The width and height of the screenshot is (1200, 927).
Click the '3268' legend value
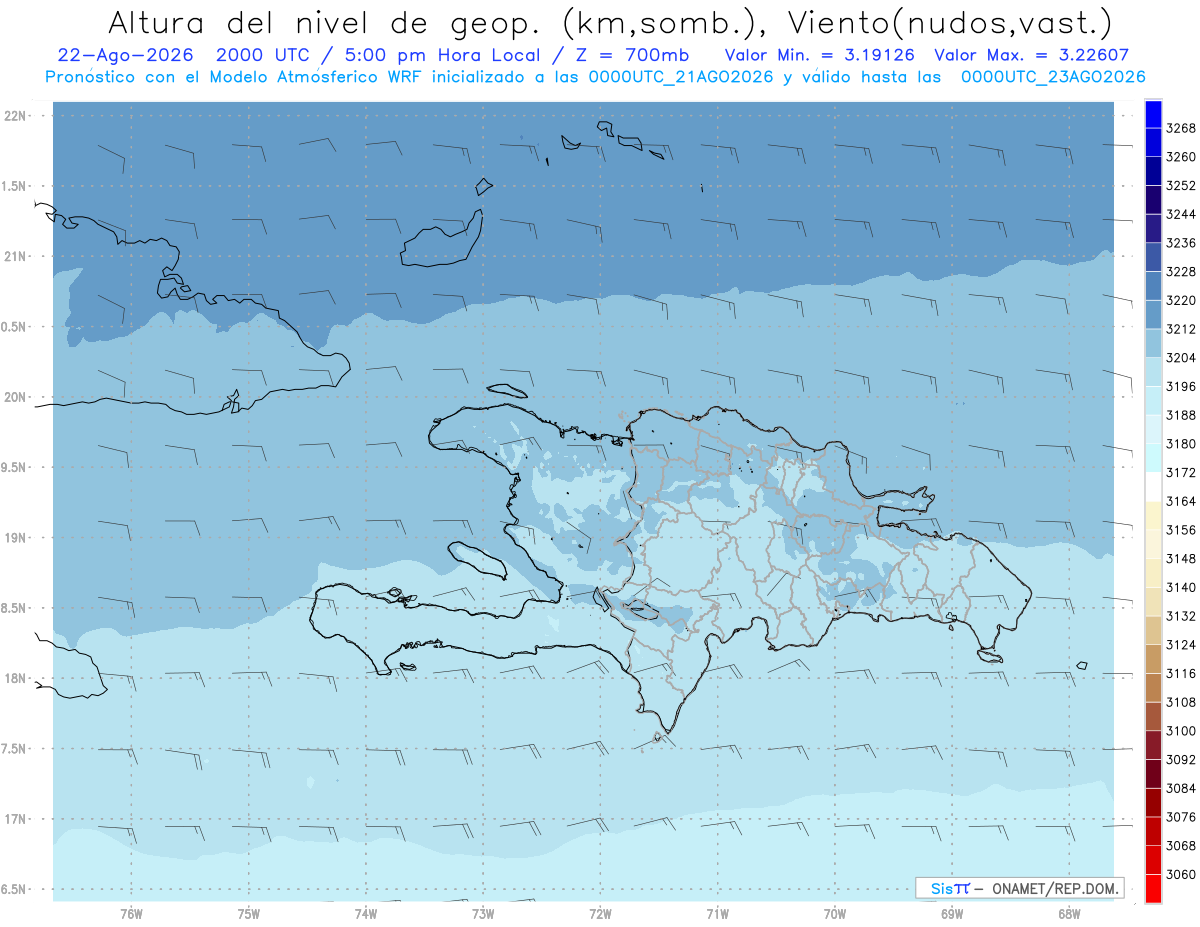1181,128
